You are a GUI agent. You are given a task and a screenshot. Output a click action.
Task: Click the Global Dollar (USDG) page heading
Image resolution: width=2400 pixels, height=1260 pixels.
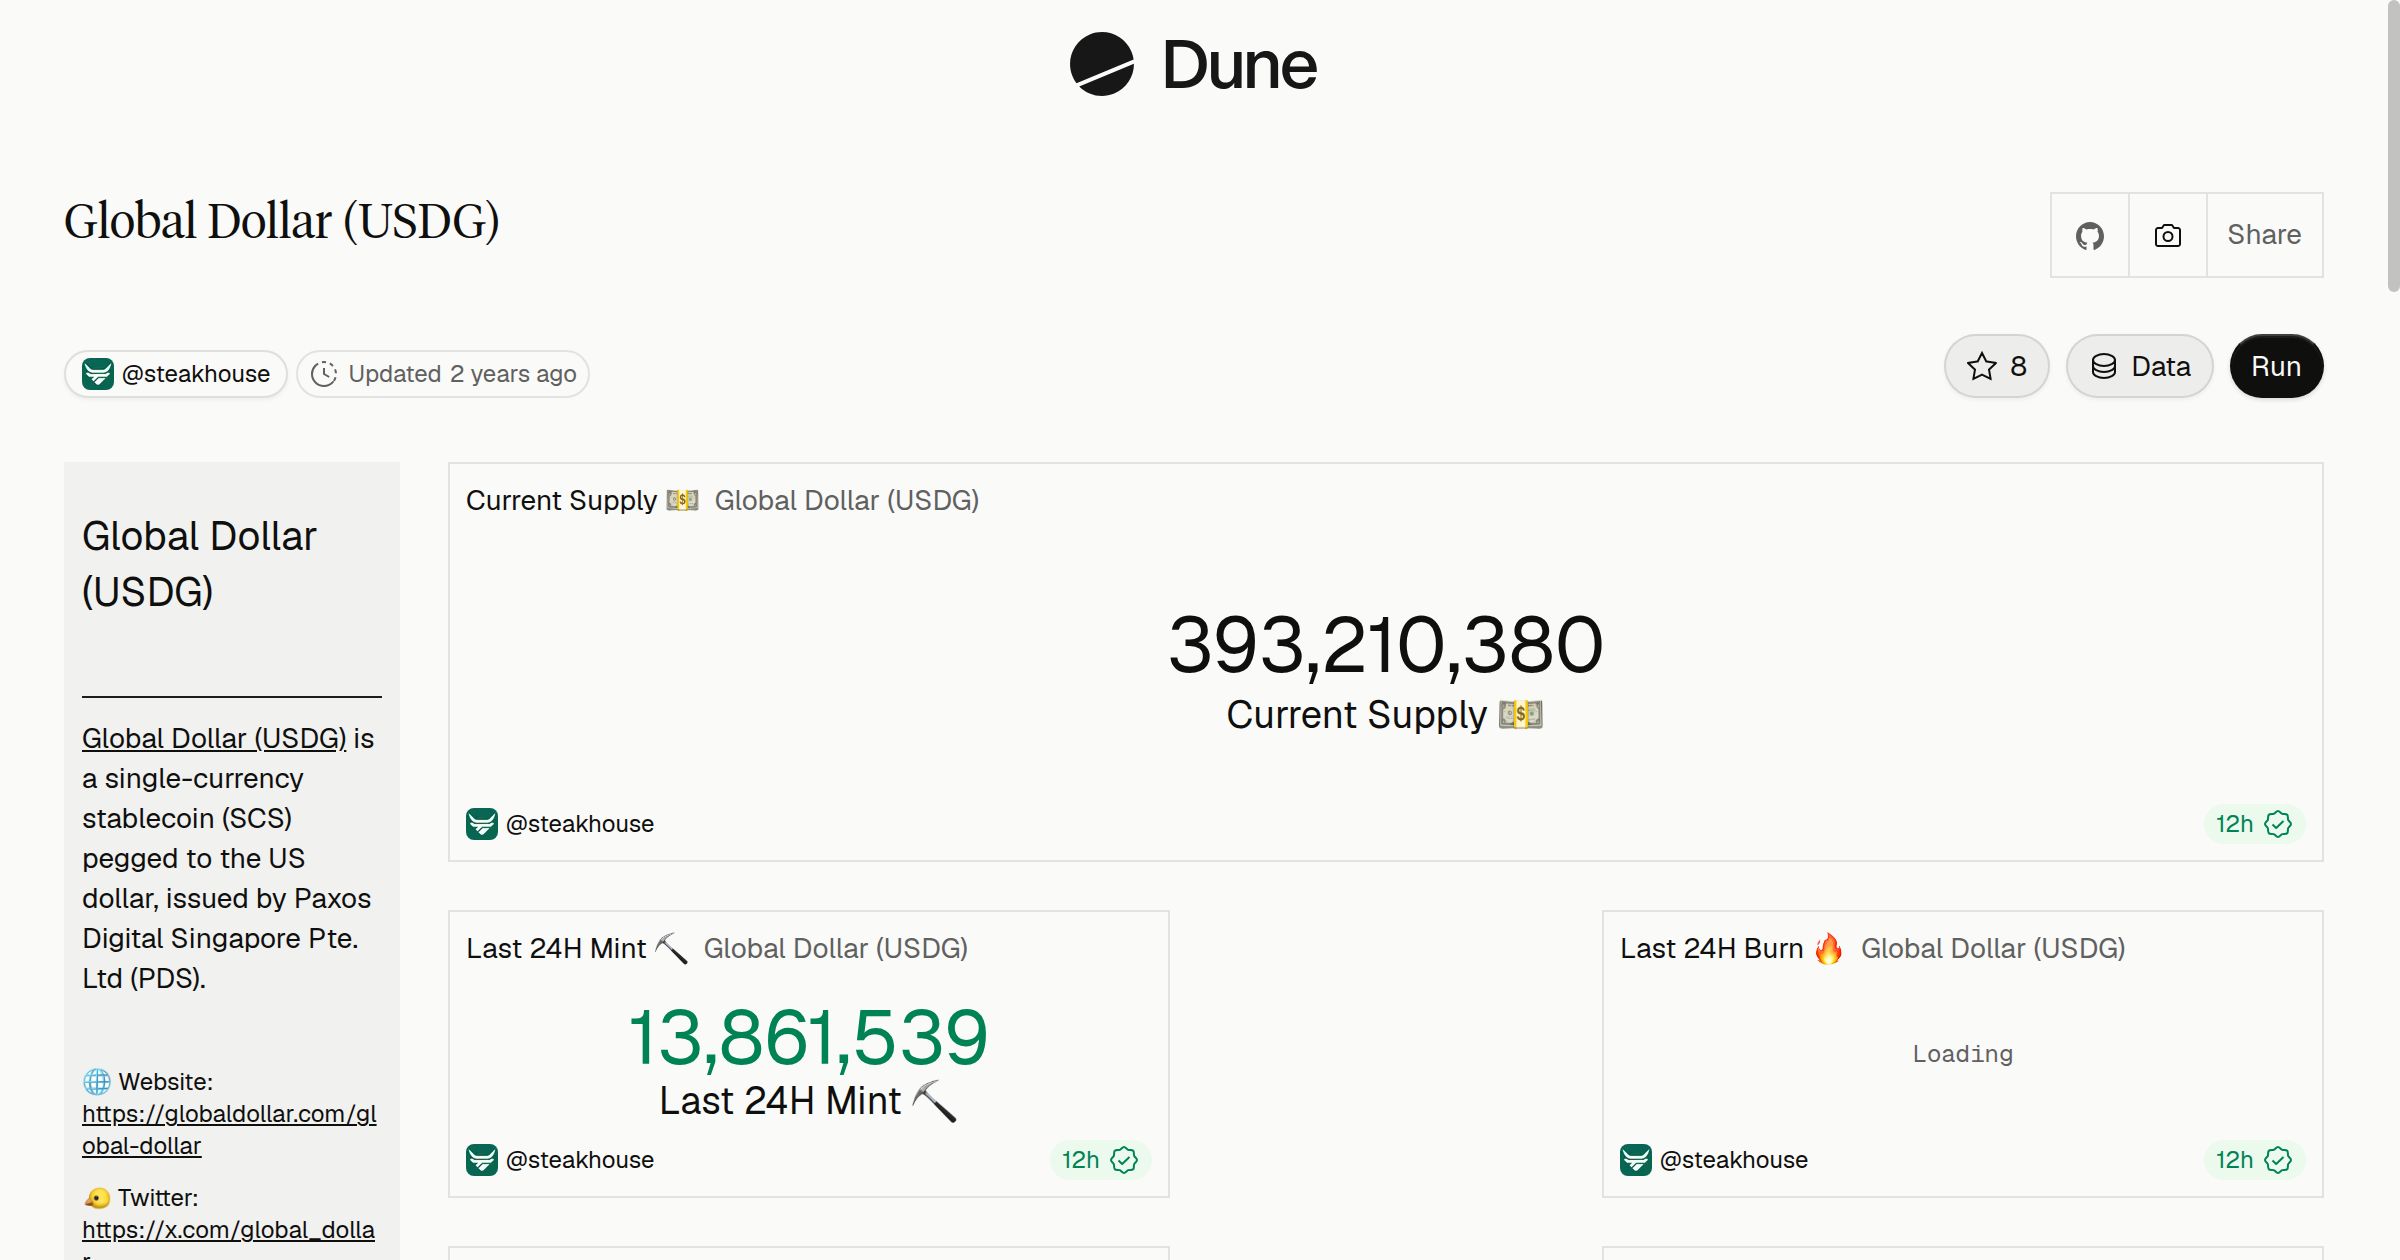tap(282, 221)
